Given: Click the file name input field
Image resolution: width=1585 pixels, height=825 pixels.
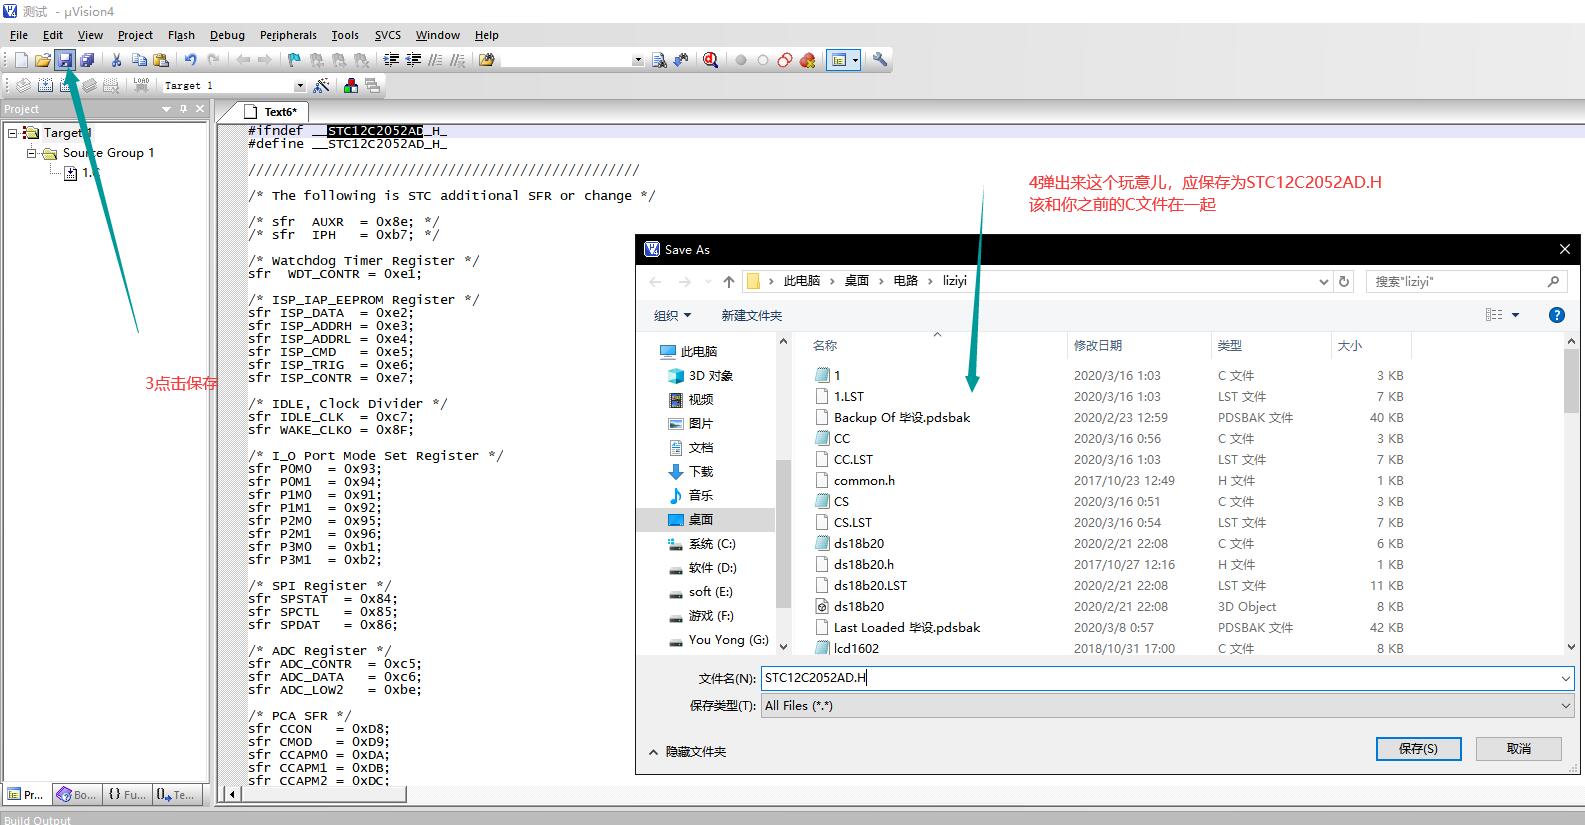Looking at the screenshot, I should pos(1160,678).
